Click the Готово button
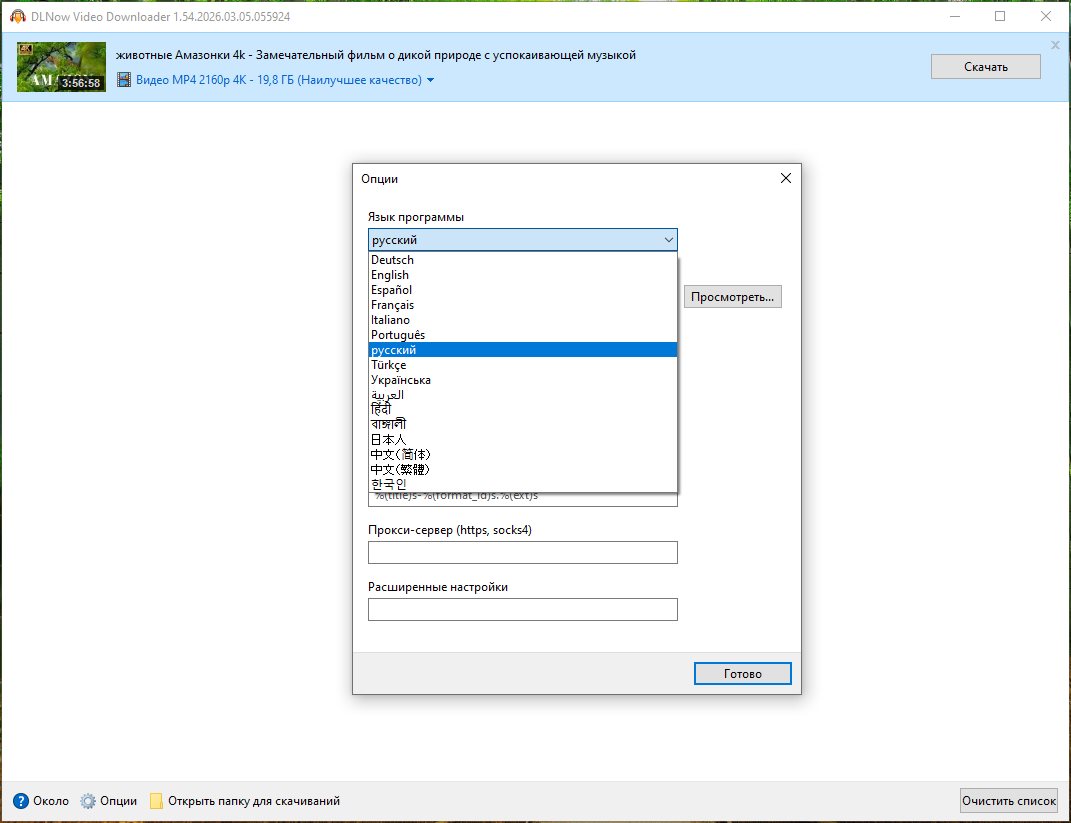The width and height of the screenshot is (1071, 823). point(742,674)
